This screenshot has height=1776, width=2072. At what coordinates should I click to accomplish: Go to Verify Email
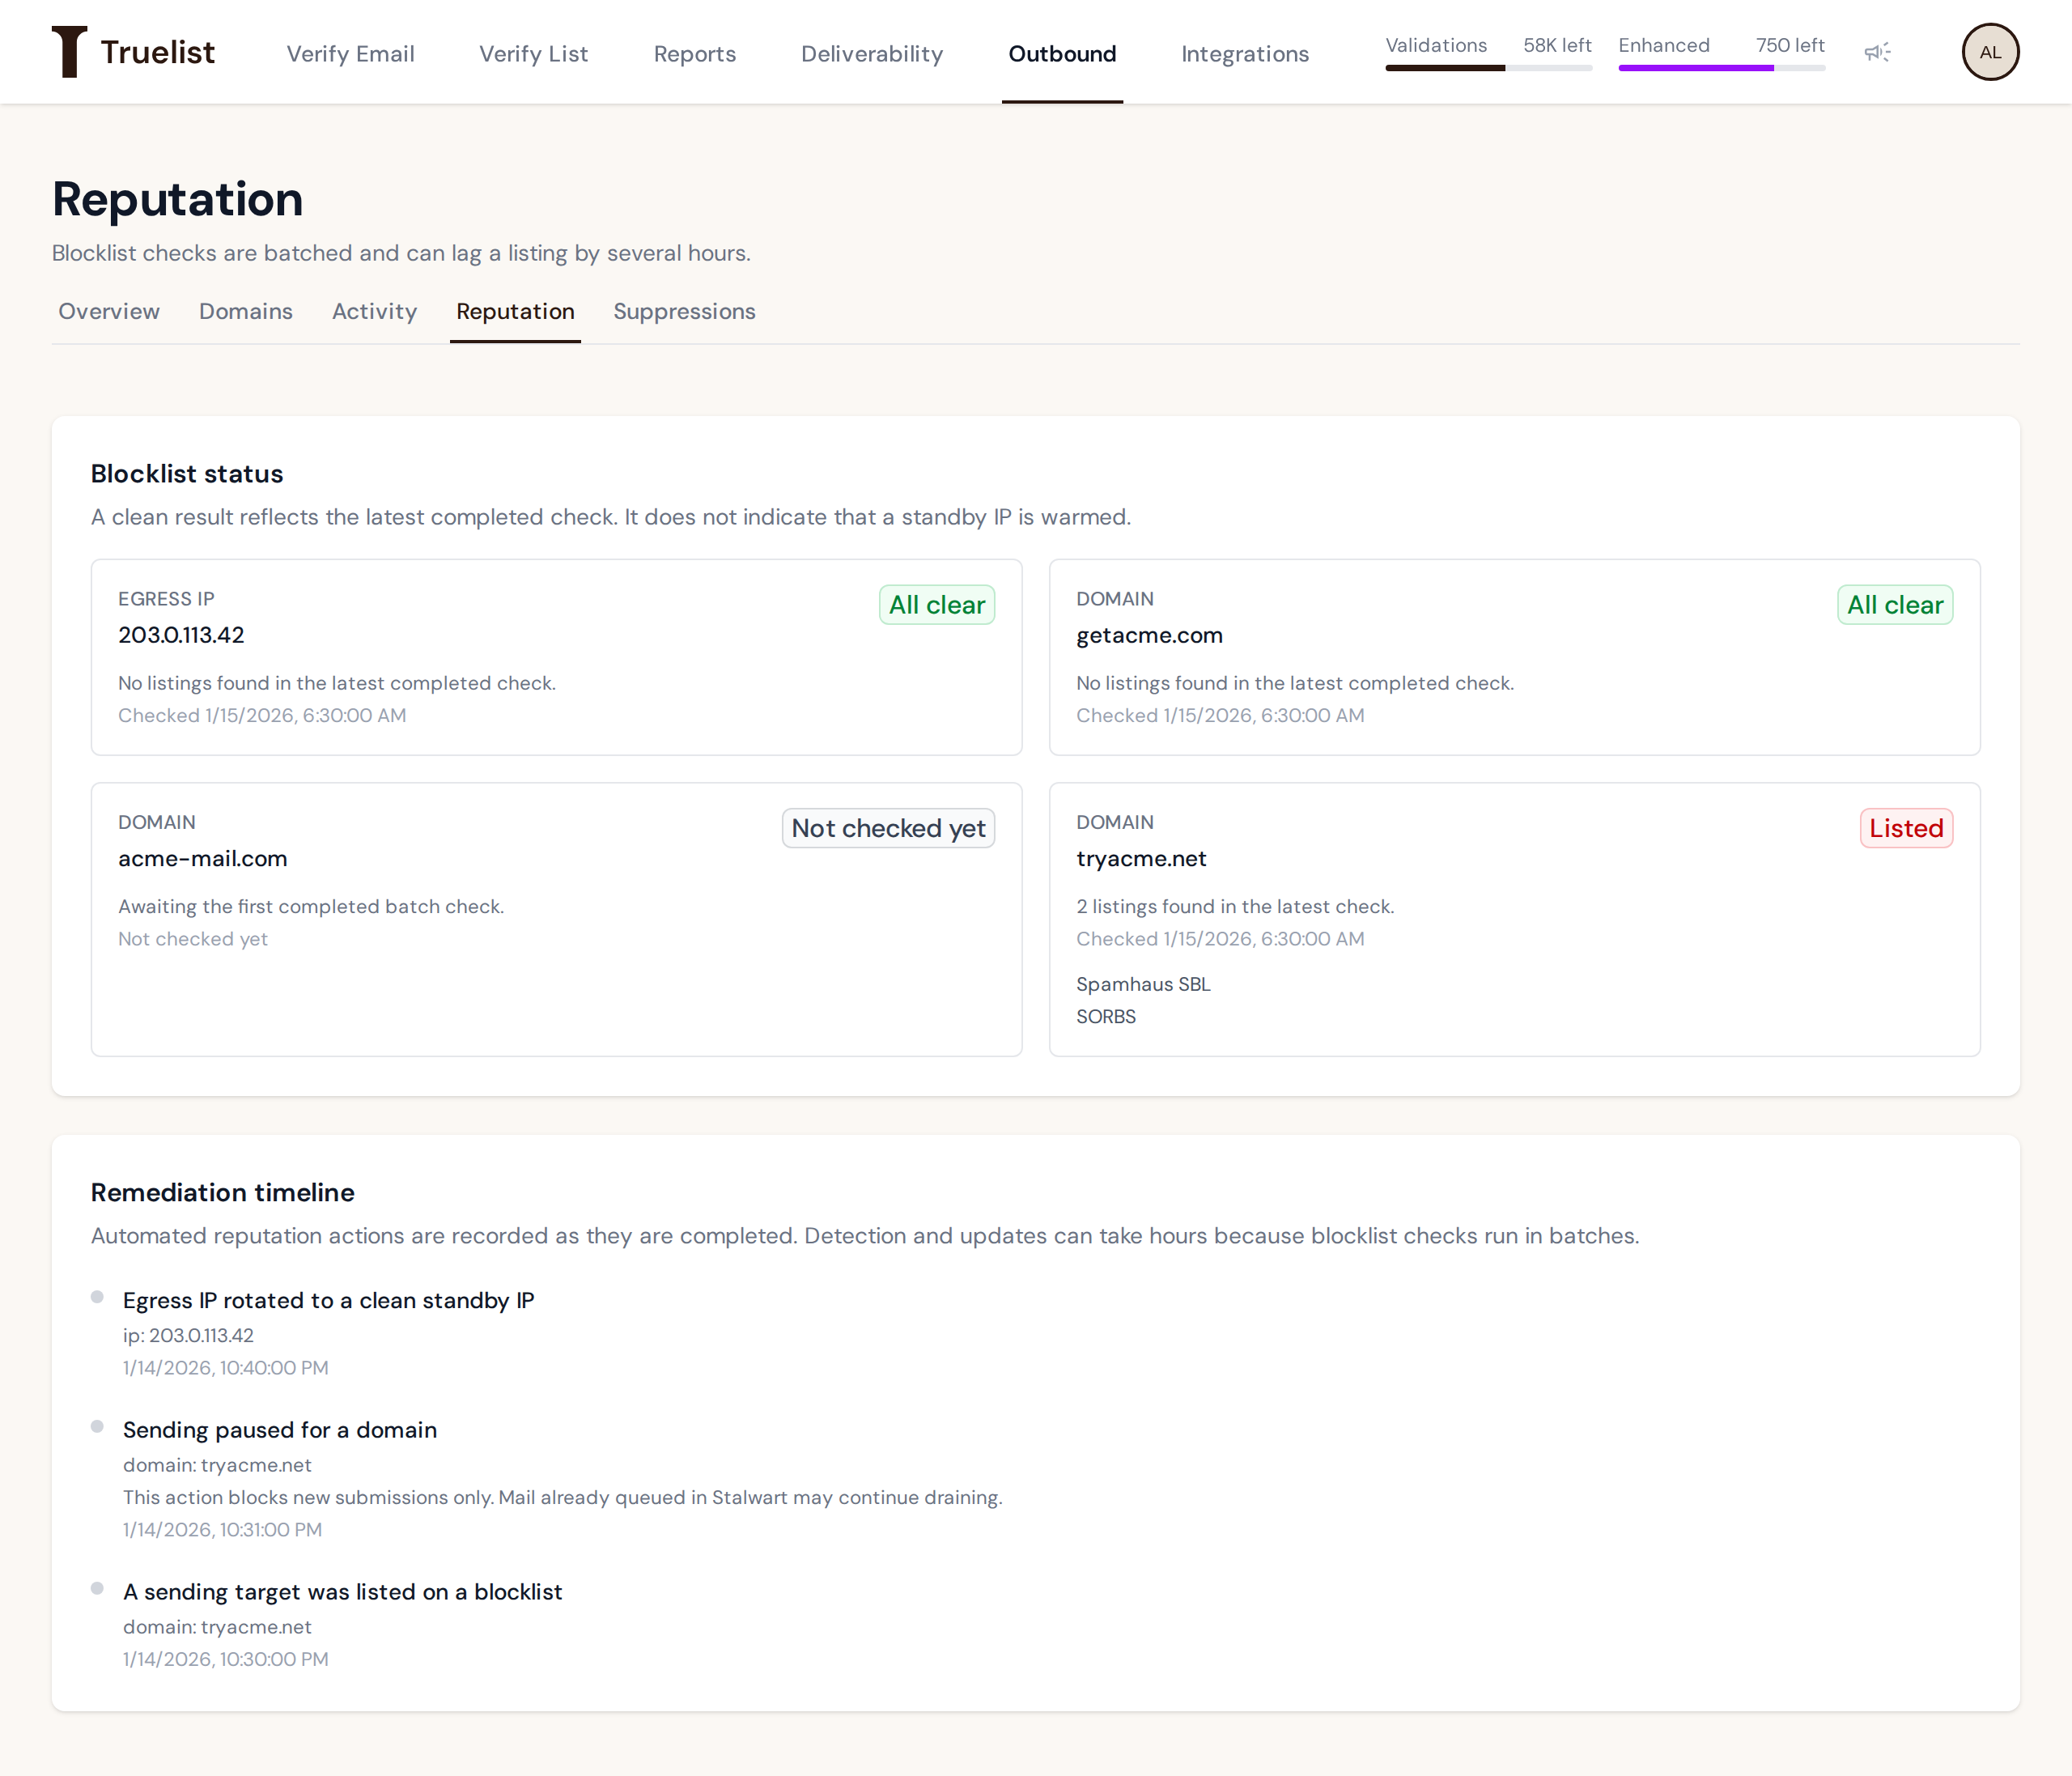click(350, 54)
